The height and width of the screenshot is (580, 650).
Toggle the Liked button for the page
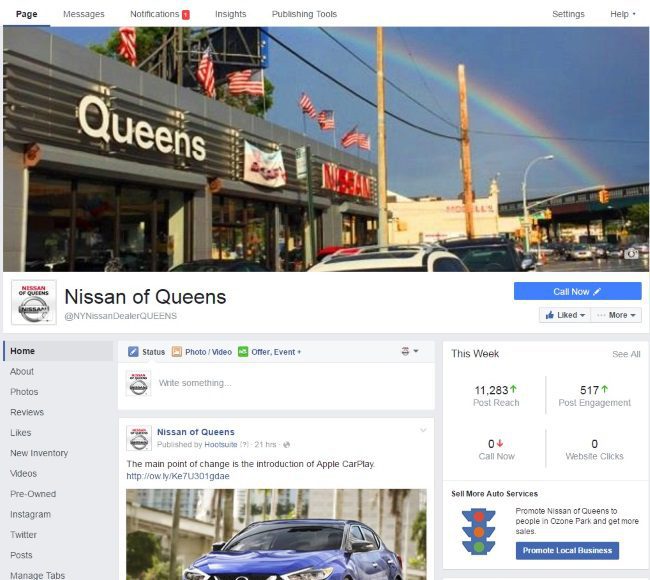pos(565,315)
